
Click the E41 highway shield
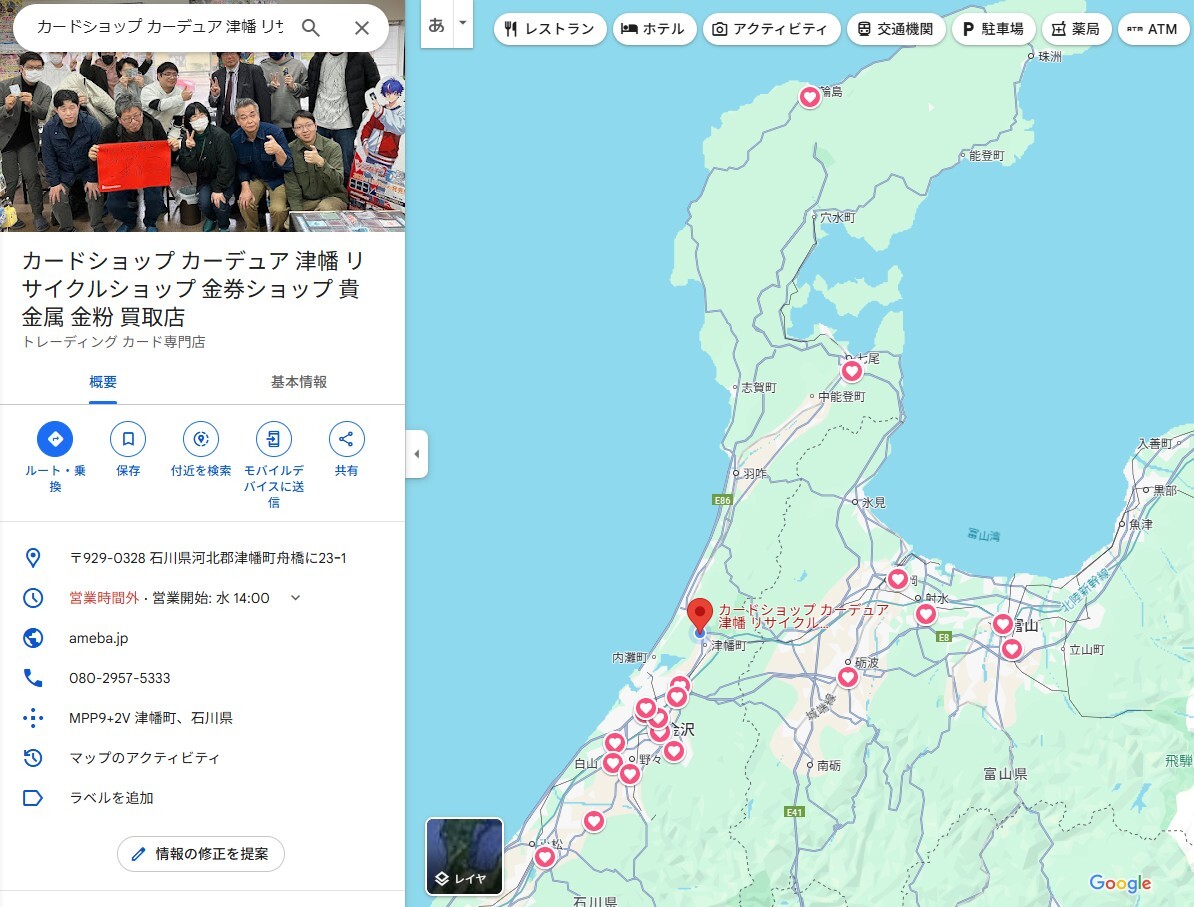point(794,812)
